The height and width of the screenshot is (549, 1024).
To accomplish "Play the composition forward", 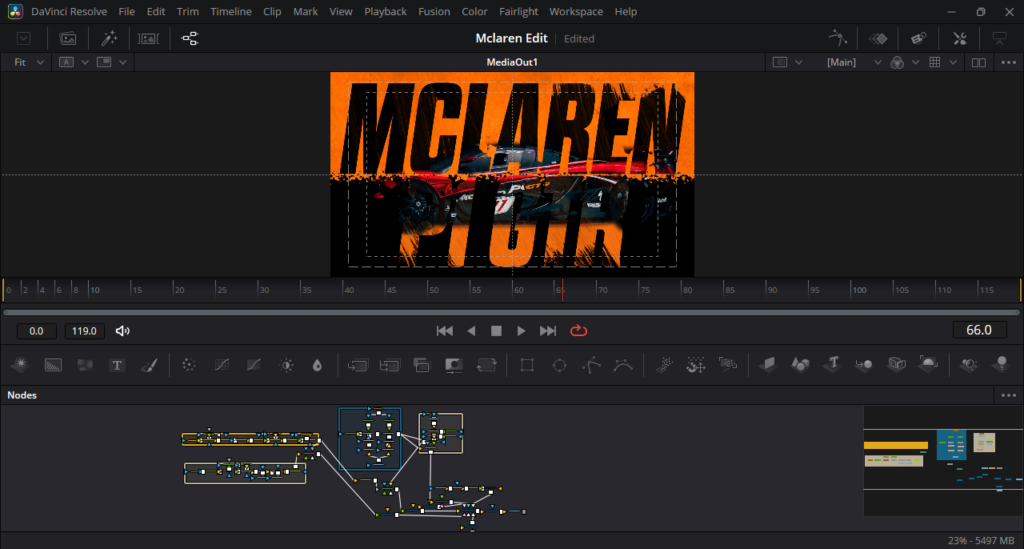I will click(521, 331).
